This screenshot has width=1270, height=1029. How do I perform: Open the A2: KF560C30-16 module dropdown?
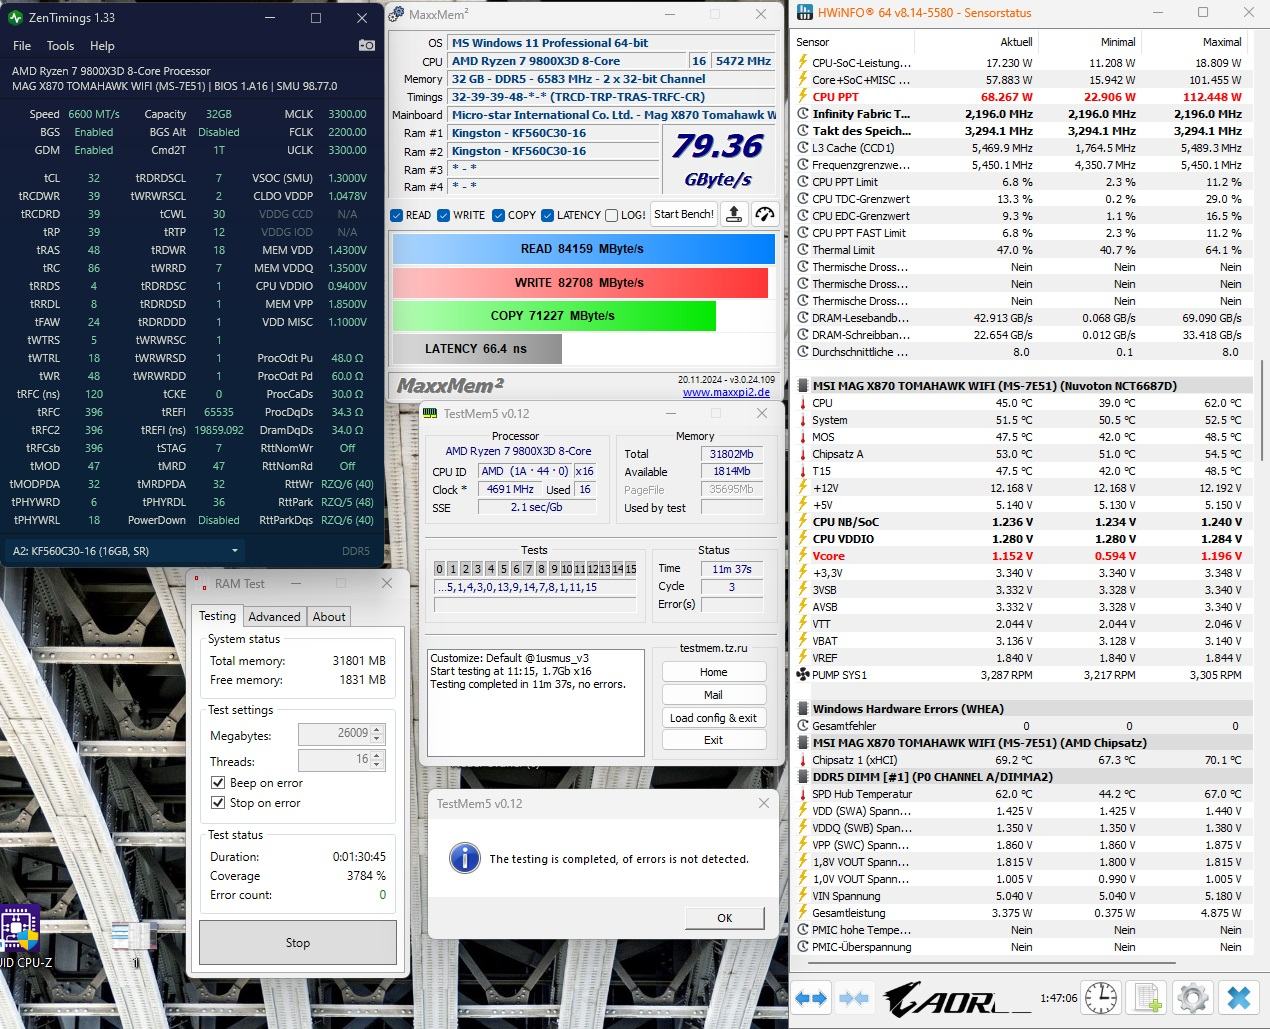coord(126,550)
